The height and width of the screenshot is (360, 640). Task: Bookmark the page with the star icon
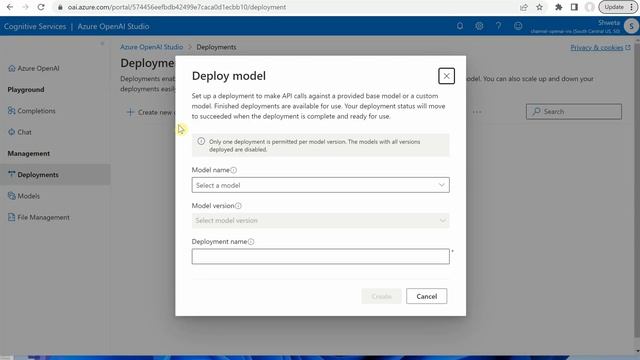point(540,7)
